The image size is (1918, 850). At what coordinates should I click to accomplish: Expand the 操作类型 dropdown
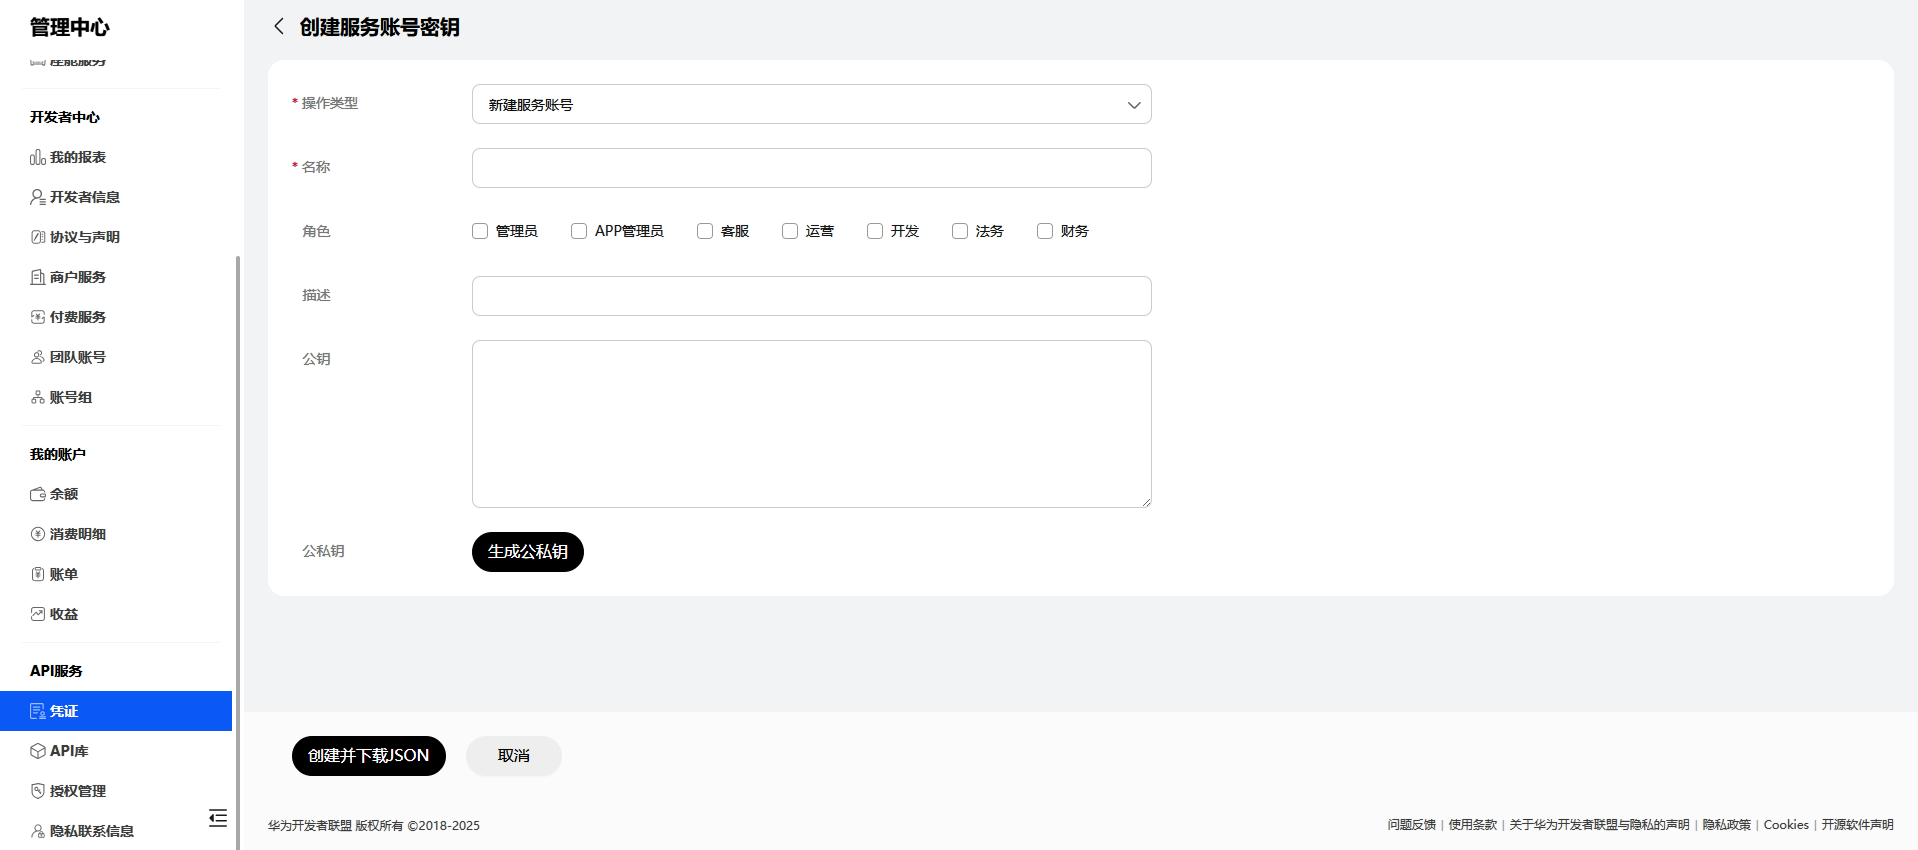pos(812,104)
